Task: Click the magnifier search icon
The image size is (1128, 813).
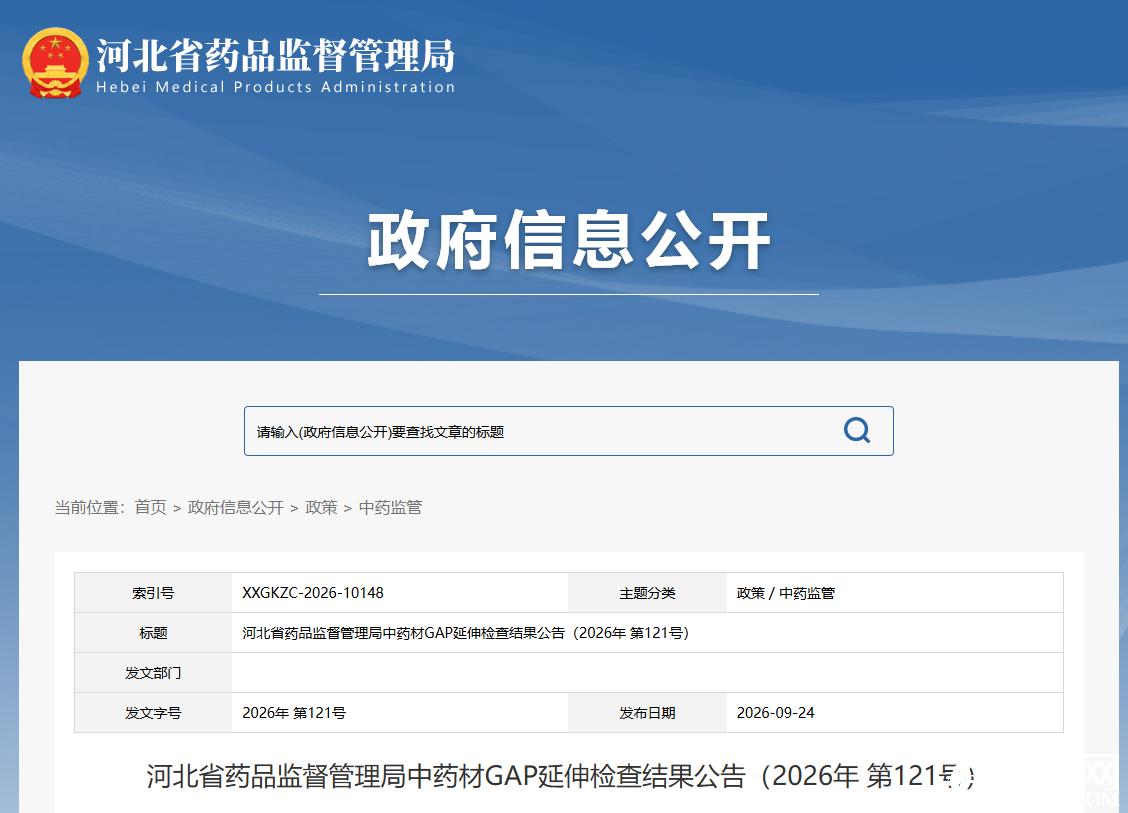Action: coord(857,430)
